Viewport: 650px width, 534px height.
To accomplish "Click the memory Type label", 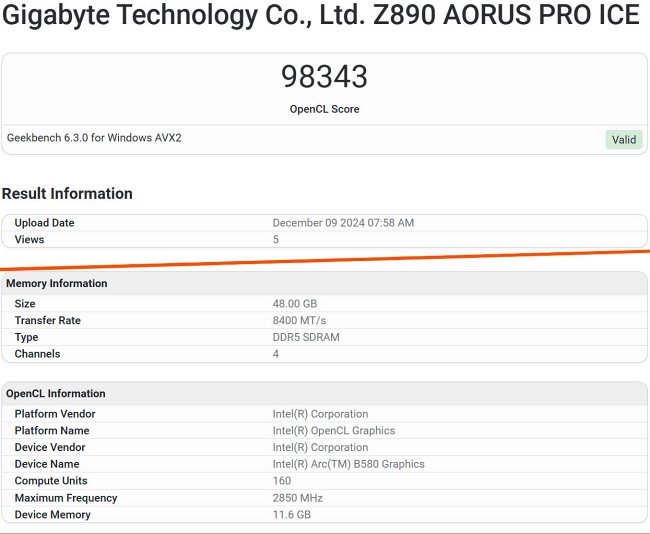I will [x=26, y=337].
